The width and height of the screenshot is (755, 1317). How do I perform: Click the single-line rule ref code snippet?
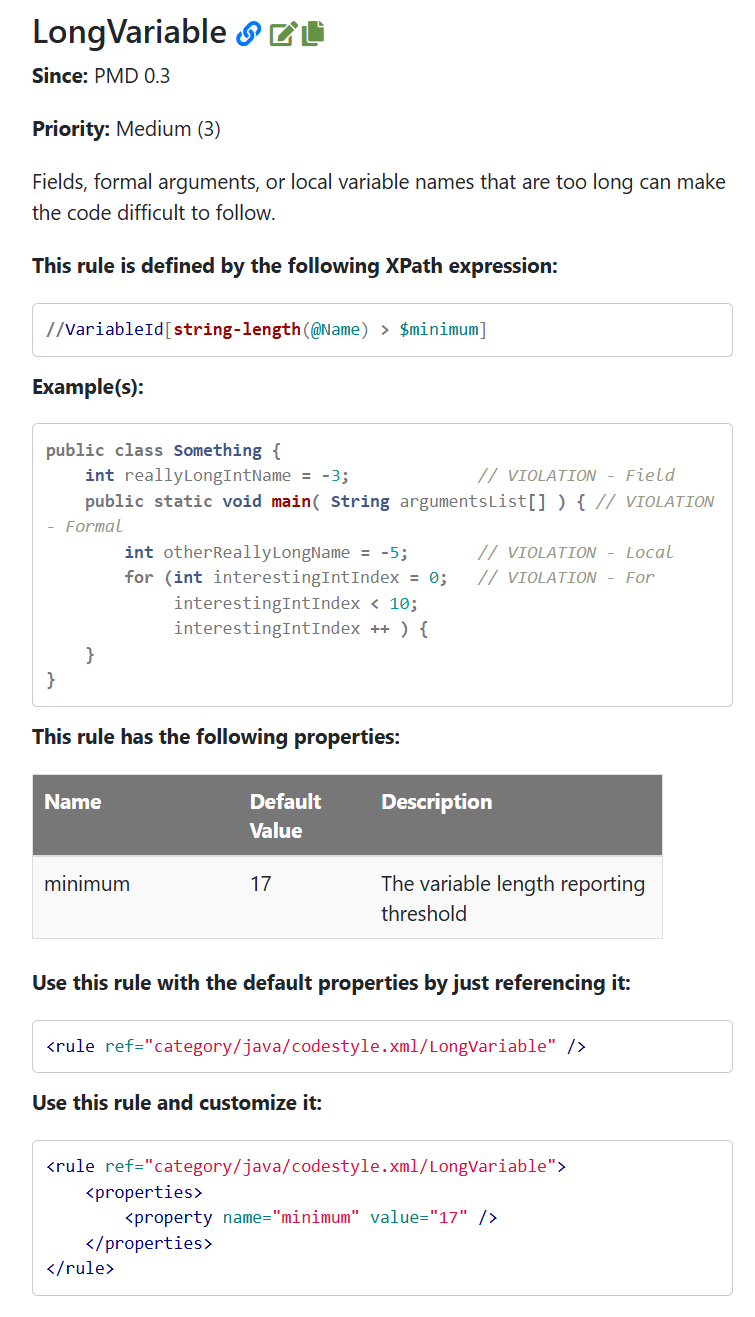[316, 1047]
